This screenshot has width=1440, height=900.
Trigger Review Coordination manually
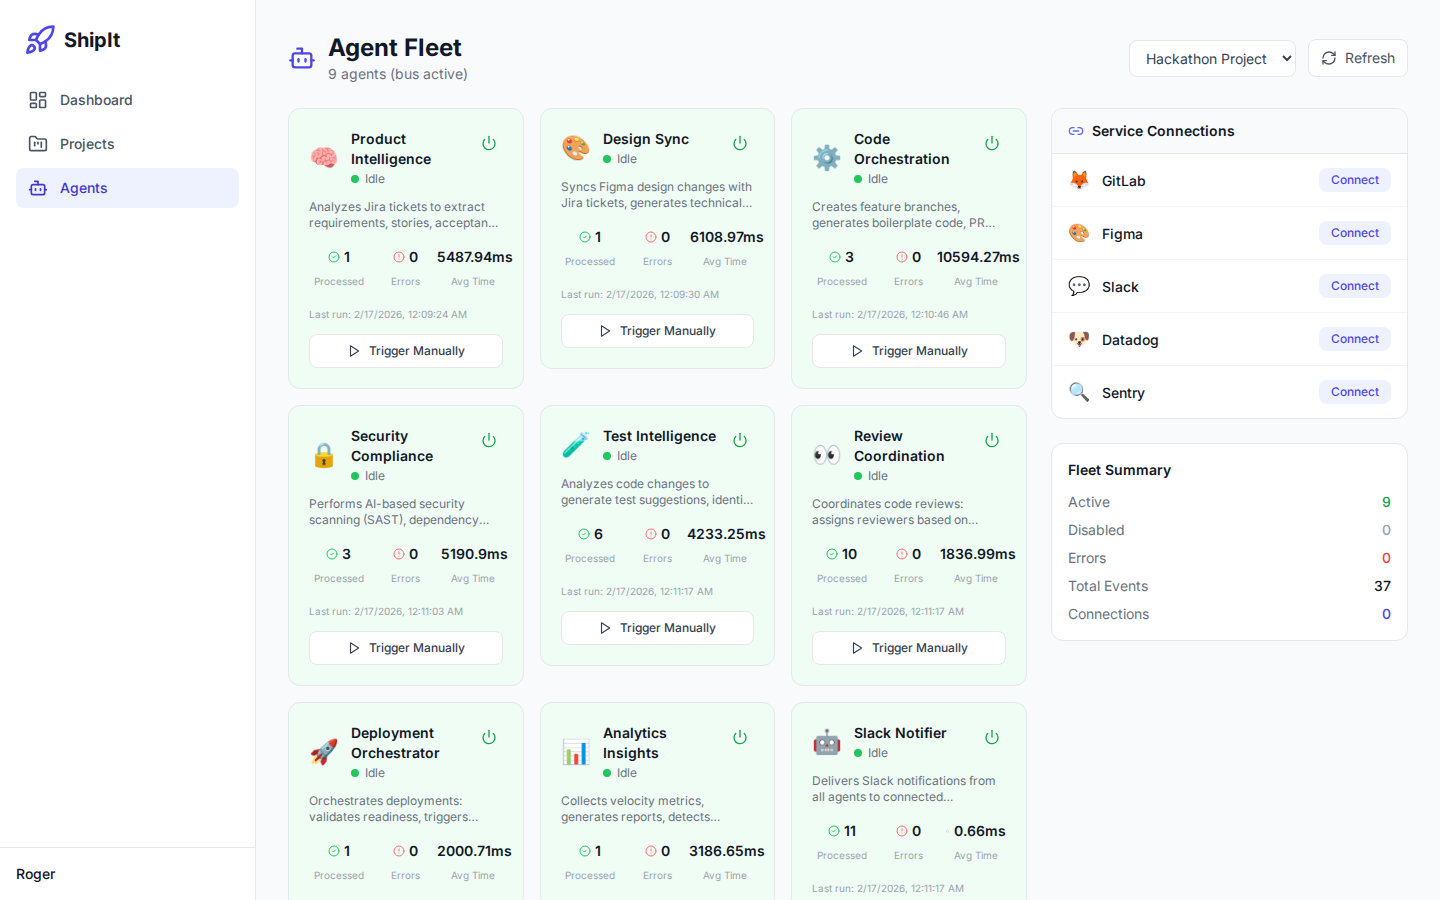(x=909, y=648)
